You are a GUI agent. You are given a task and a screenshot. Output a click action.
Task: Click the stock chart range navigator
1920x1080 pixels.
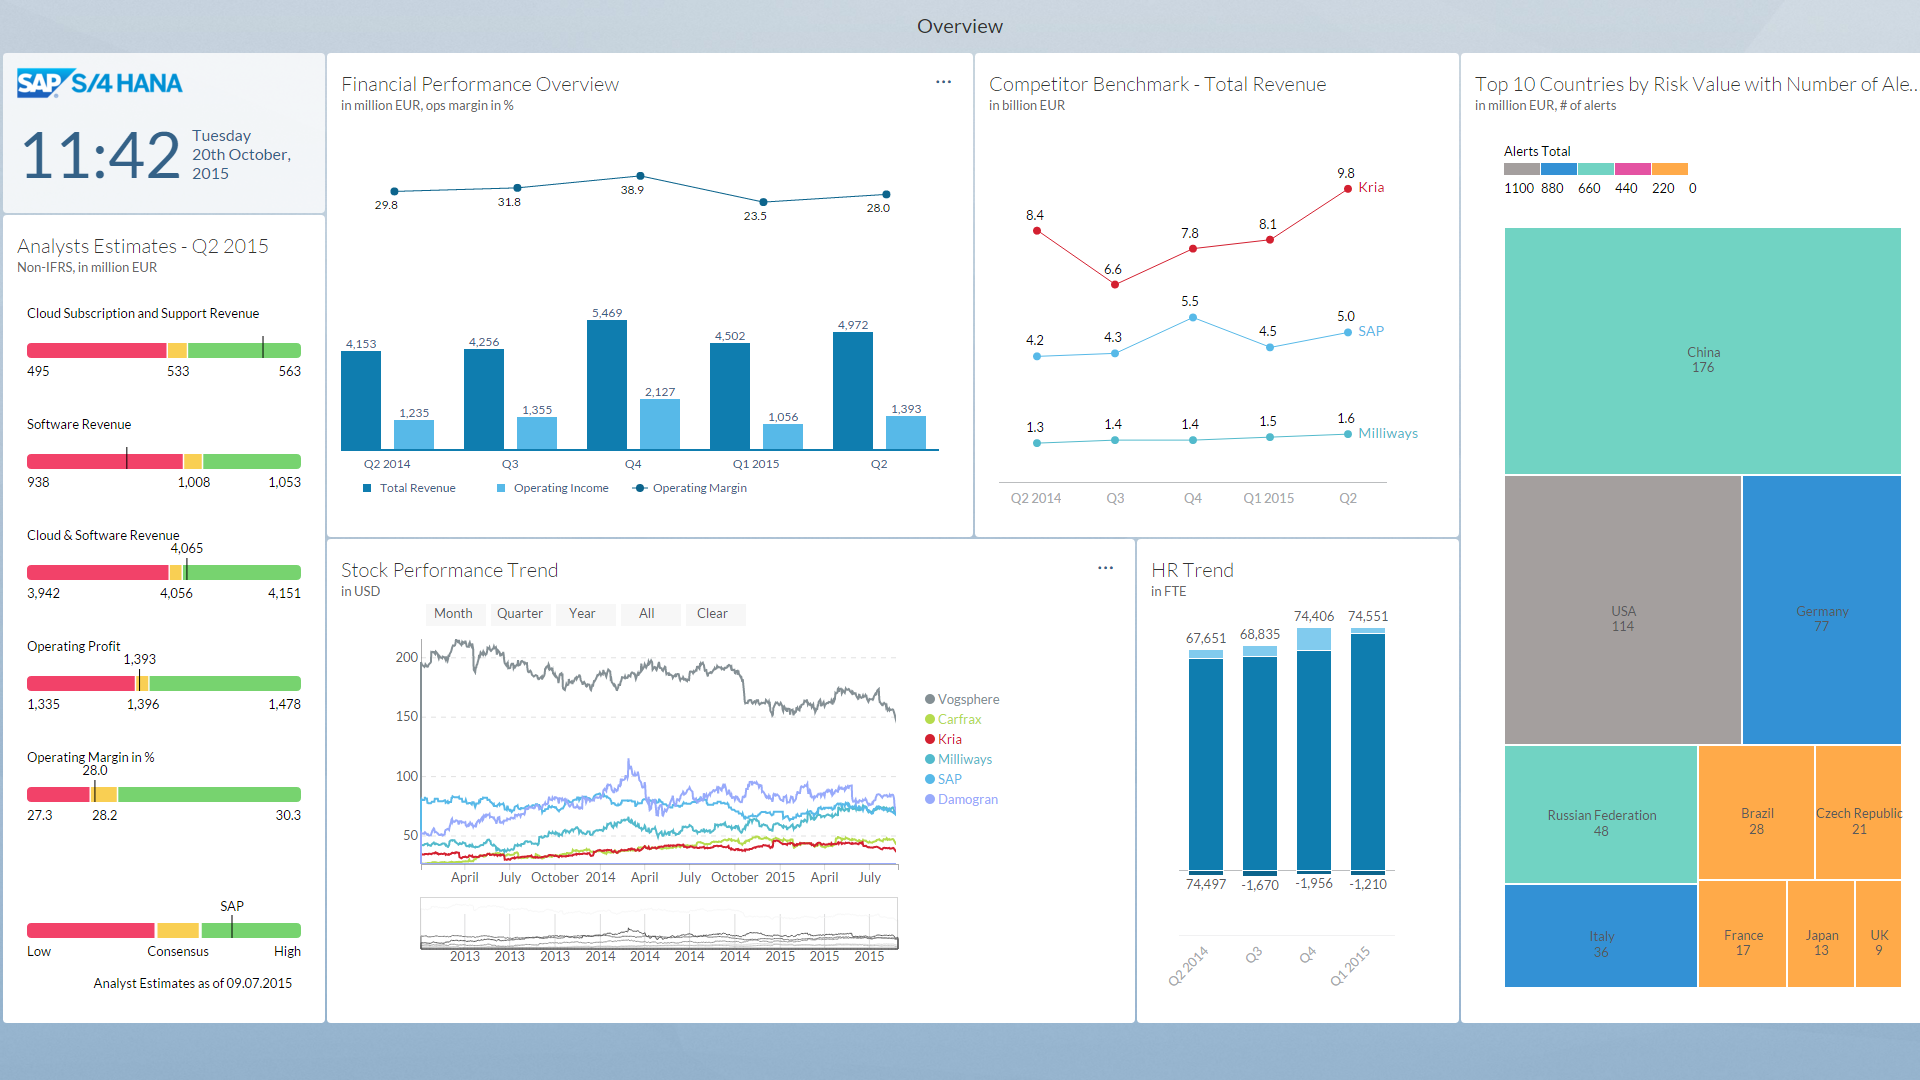(x=659, y=923)
